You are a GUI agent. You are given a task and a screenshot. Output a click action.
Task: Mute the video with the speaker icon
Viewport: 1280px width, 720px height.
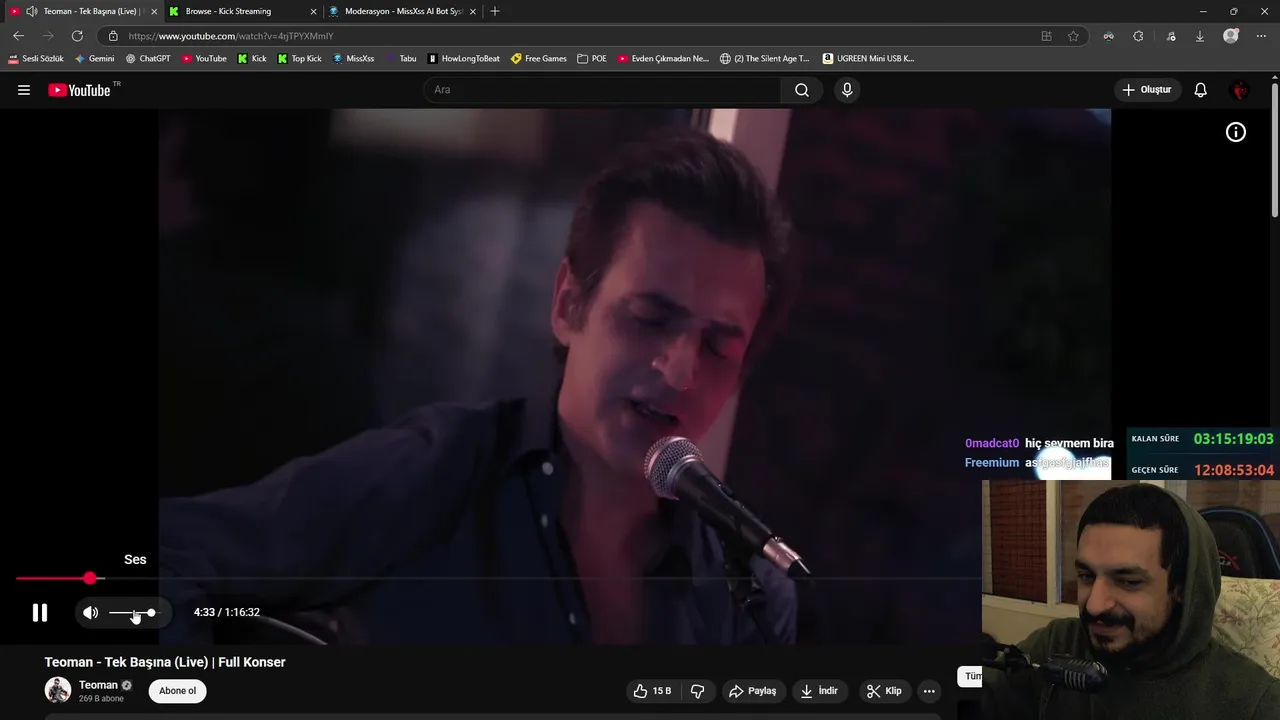(x=91, y=612)
